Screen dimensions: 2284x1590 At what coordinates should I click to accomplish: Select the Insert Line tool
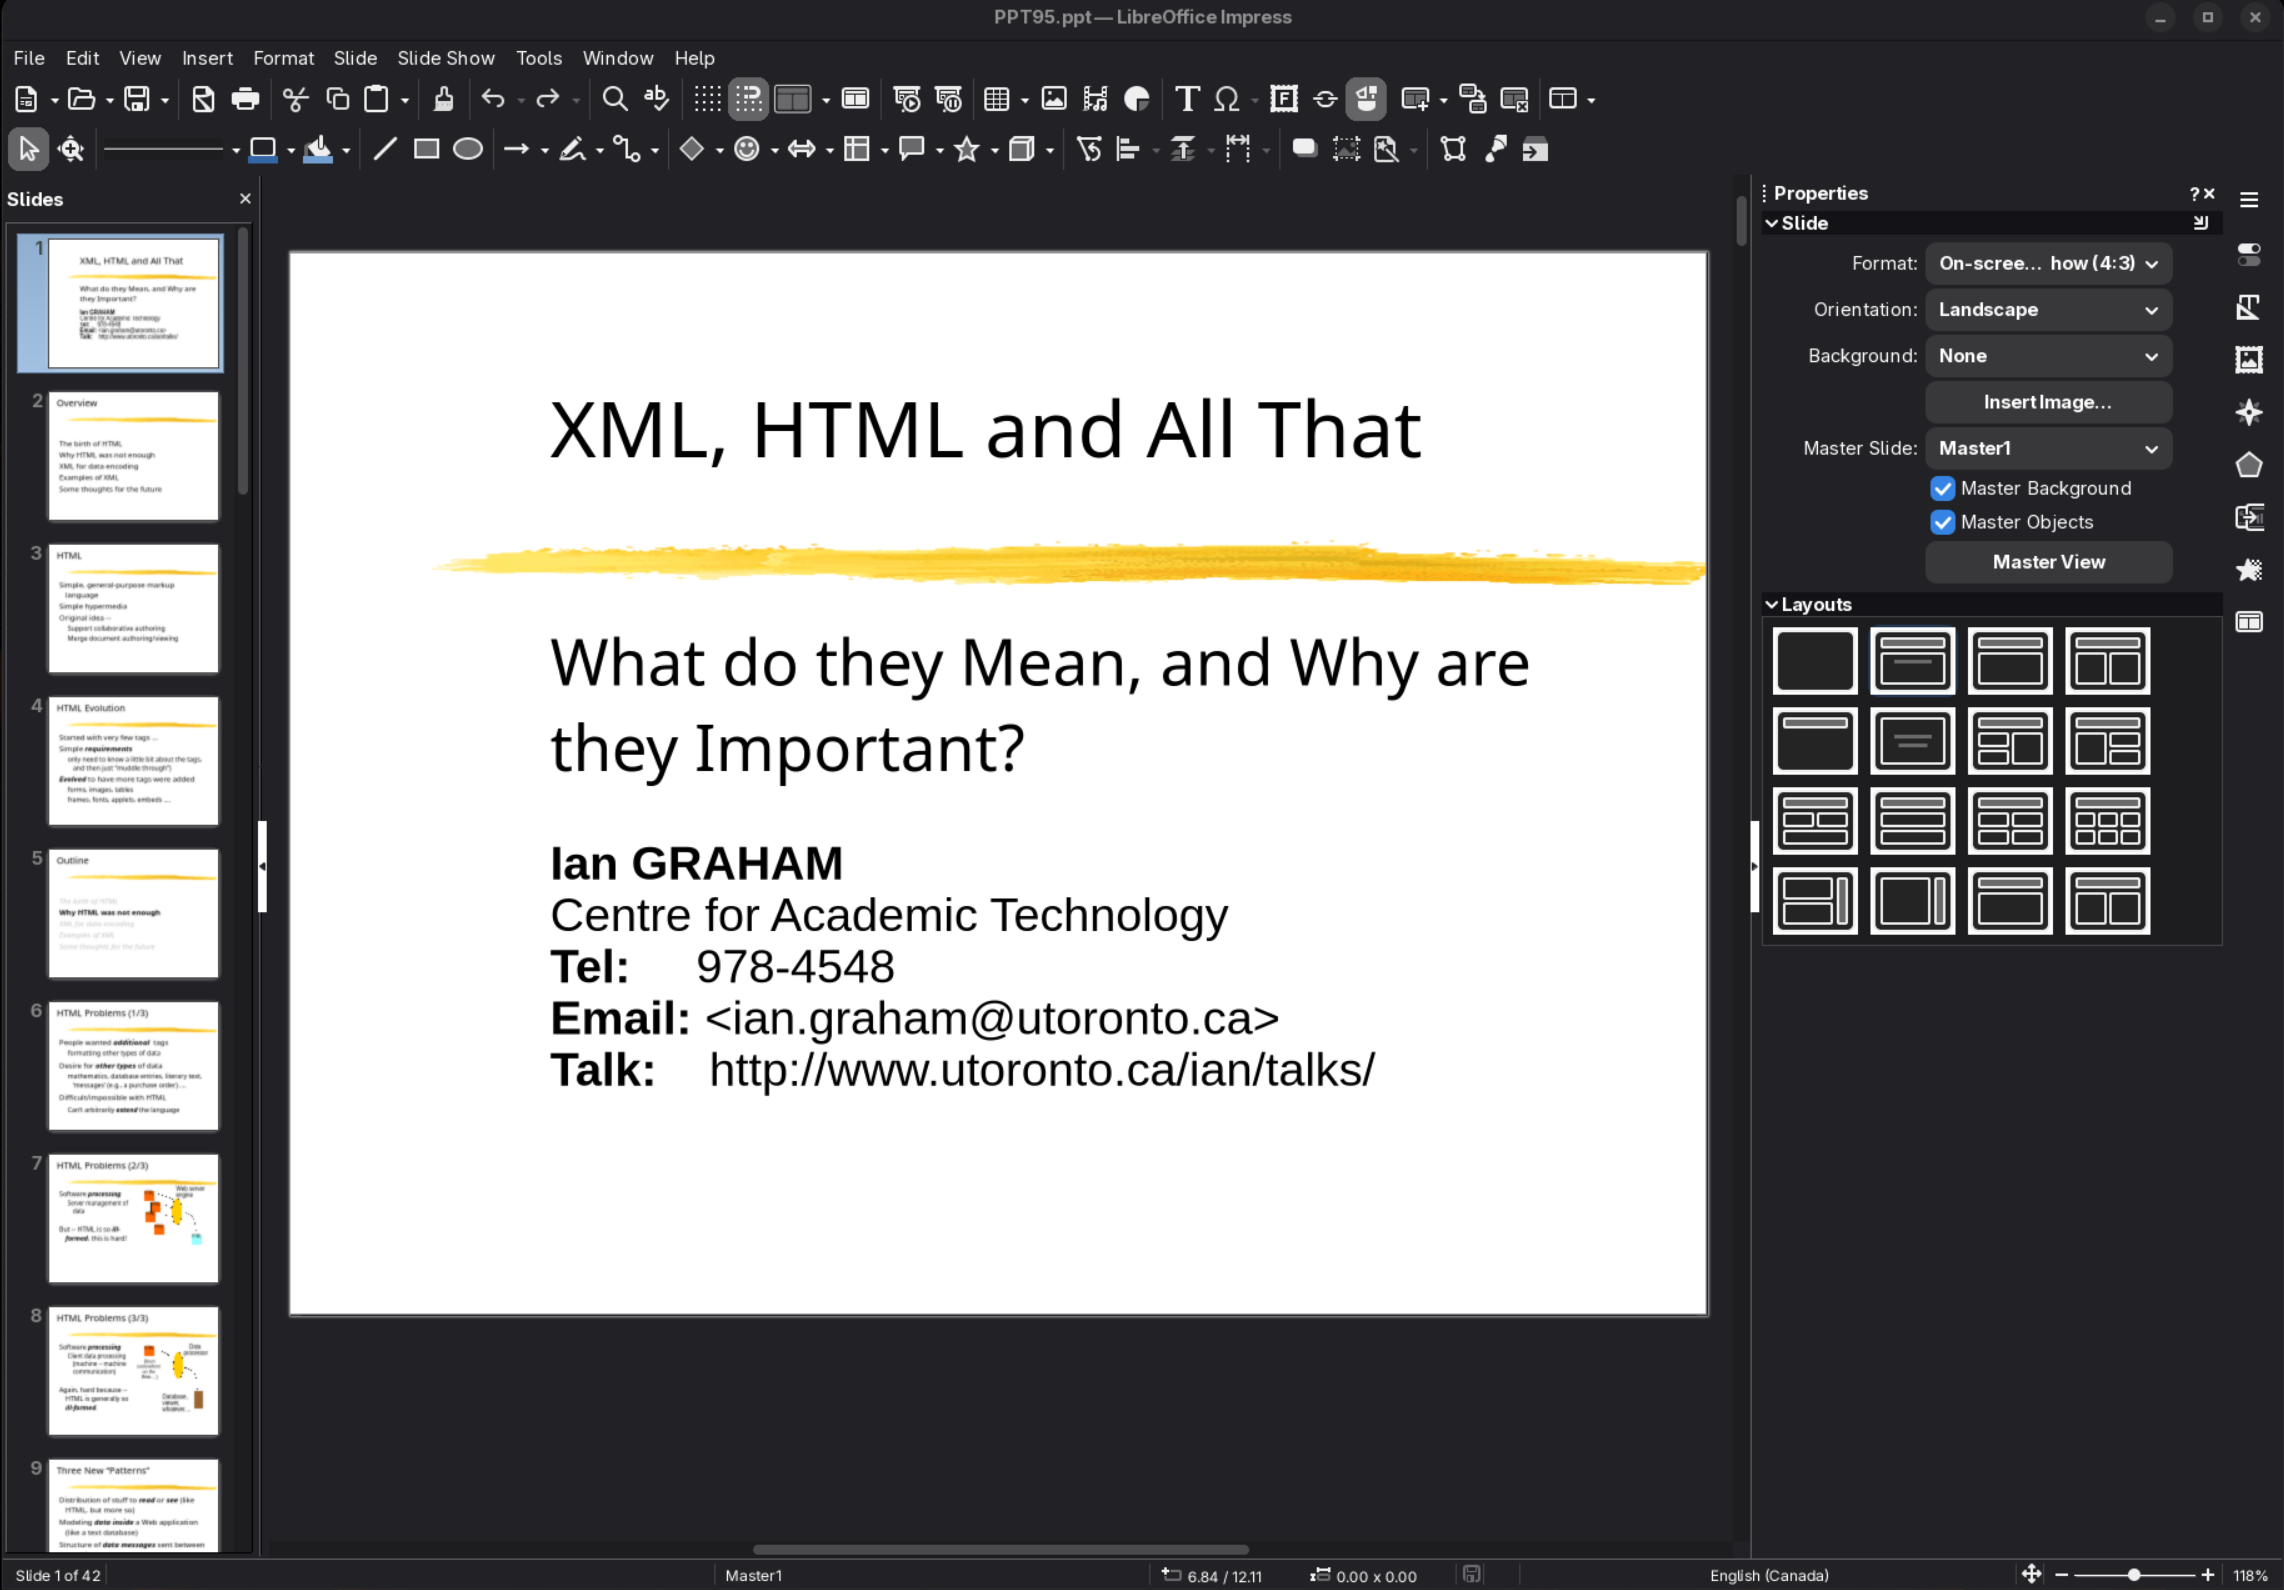pos(385,150)
